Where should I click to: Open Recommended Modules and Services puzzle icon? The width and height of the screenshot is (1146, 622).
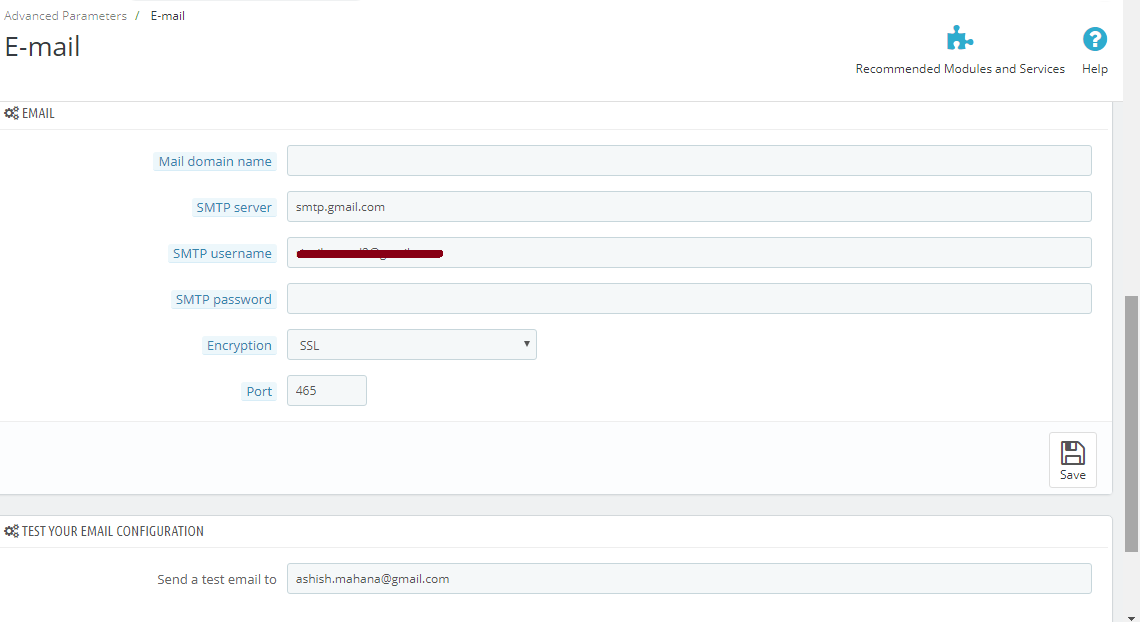[960, 38]
